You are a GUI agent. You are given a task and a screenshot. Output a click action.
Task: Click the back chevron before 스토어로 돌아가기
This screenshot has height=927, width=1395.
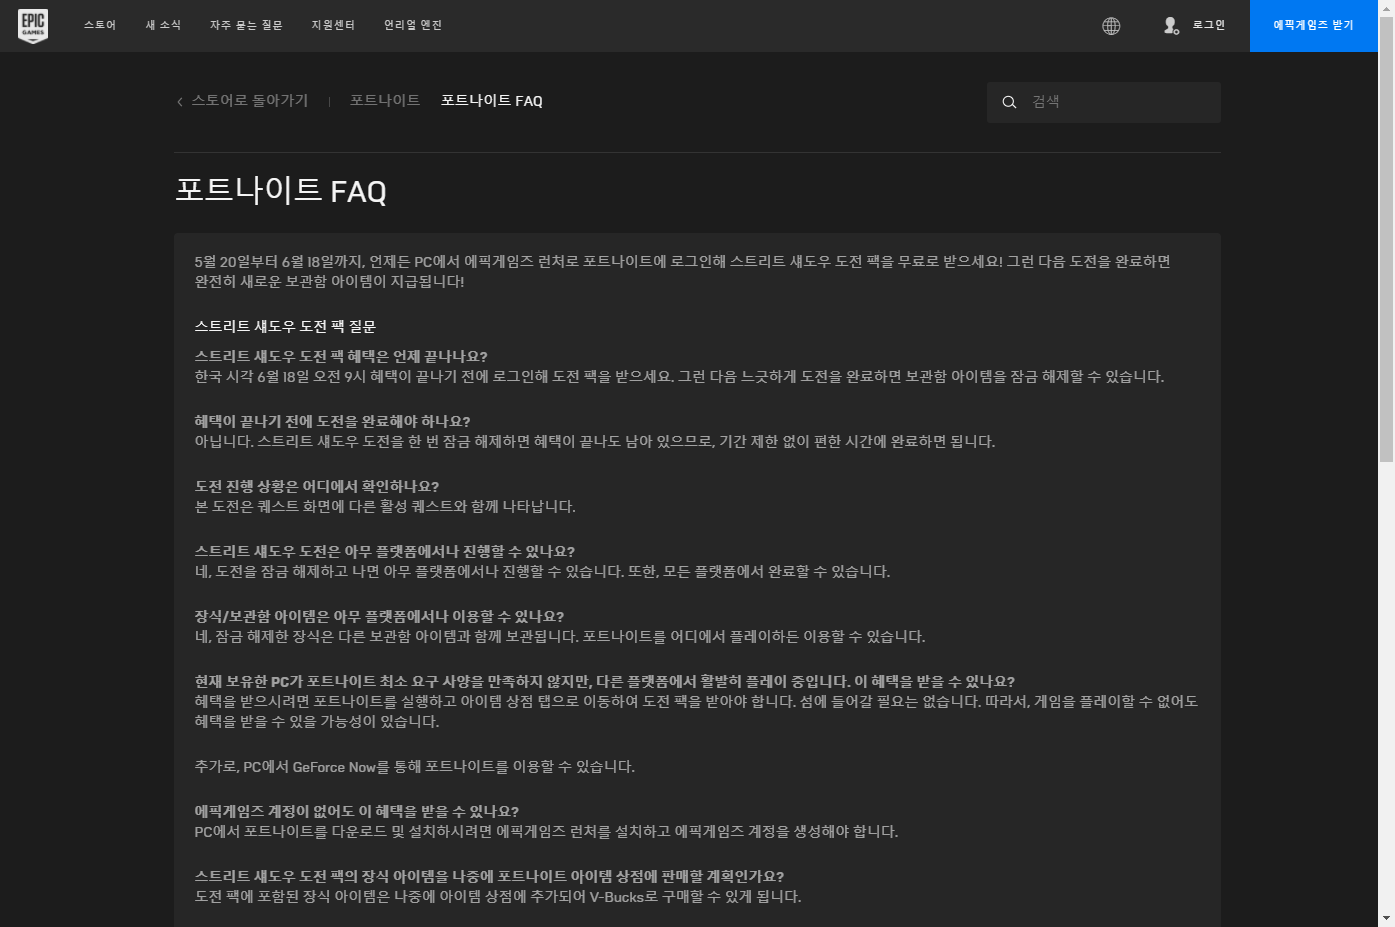pyautogui.click(x=180, y=102)
